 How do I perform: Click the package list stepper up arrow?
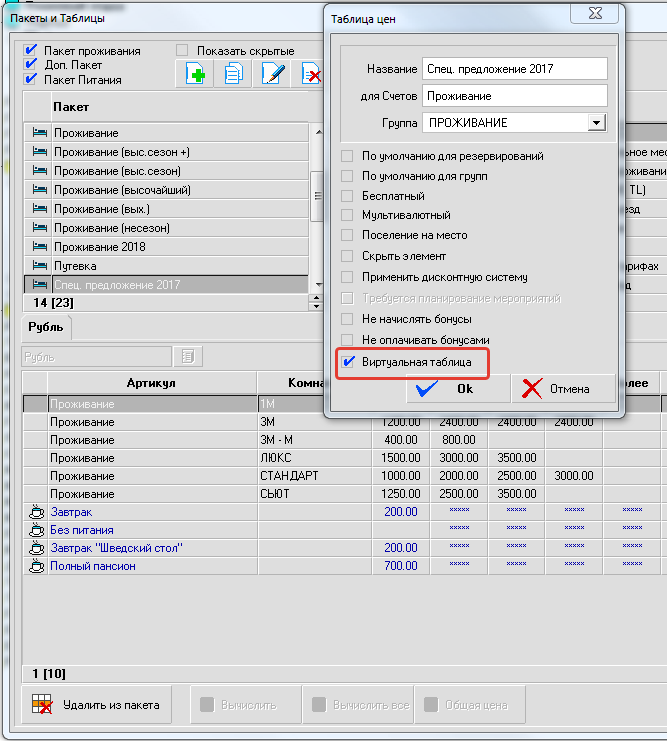tap(317, 297)
